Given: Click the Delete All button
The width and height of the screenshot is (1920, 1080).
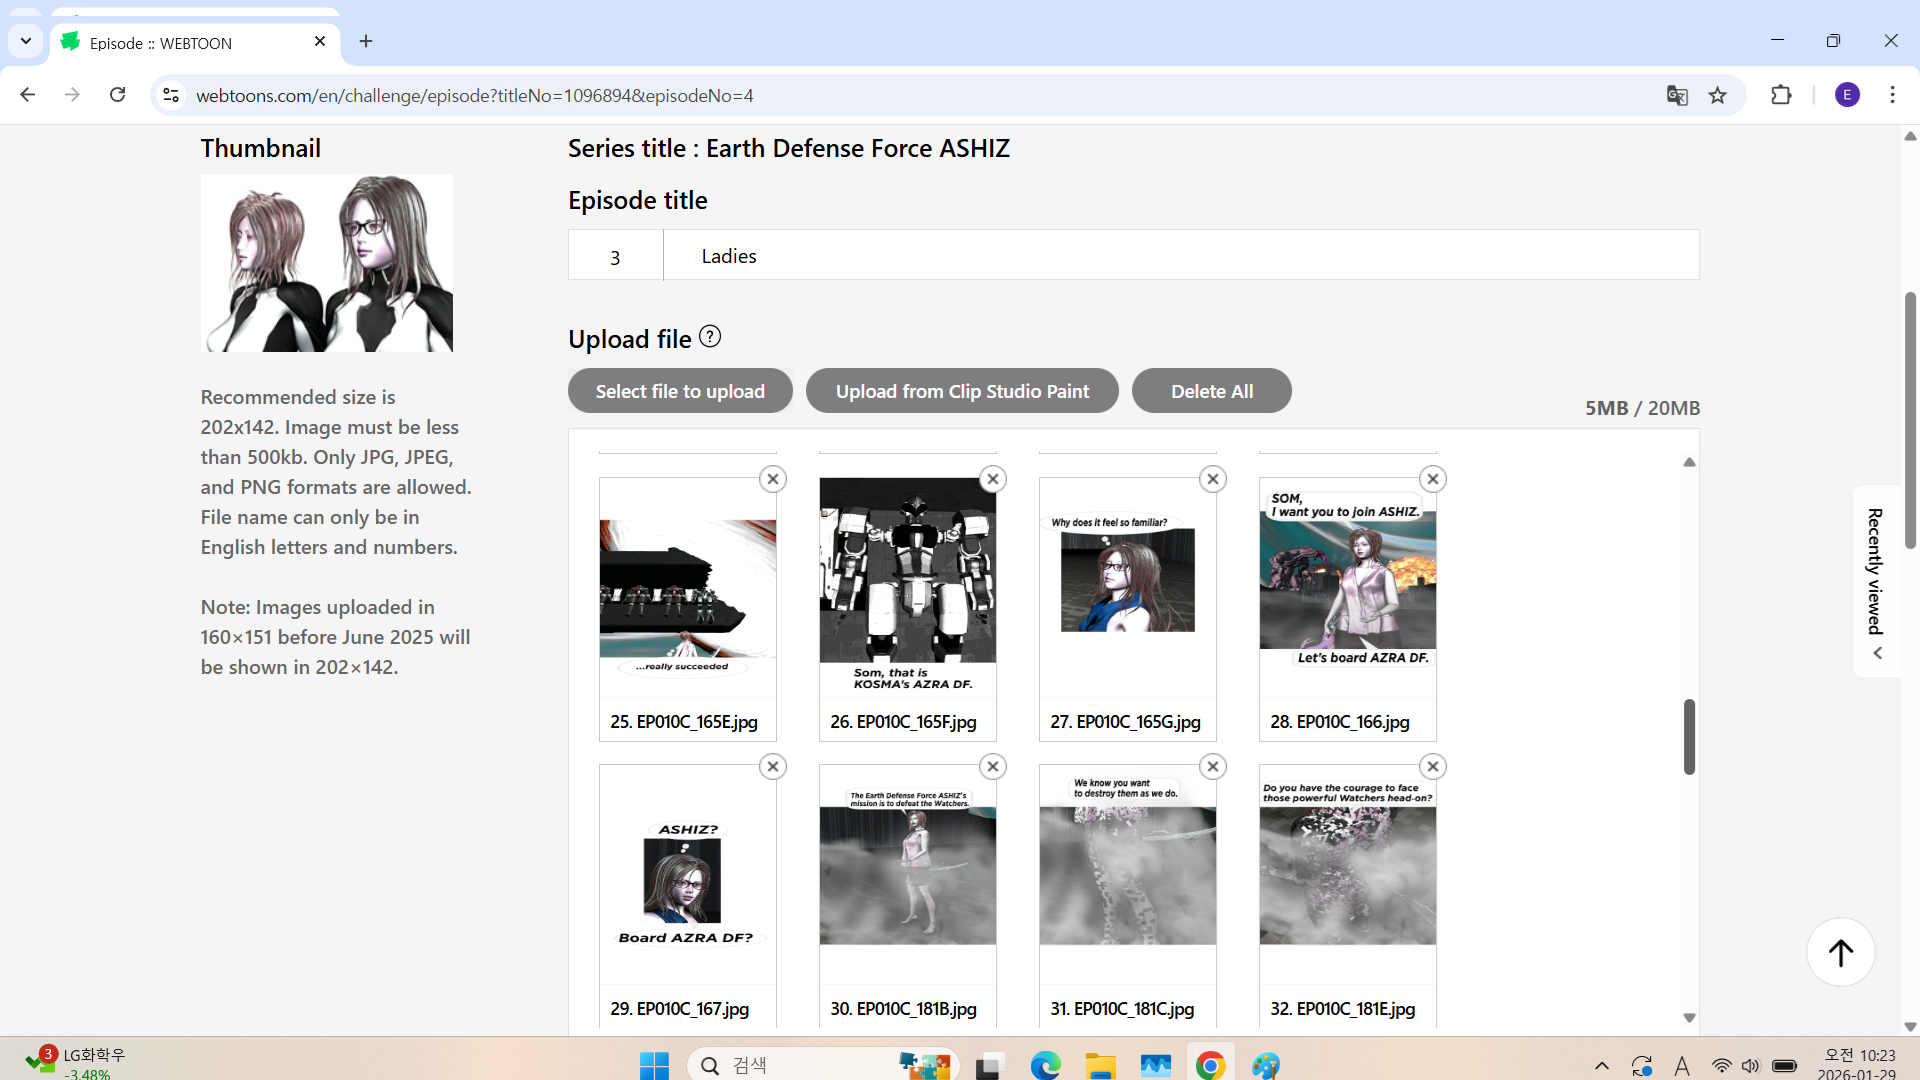Looking at the screenshot, I should coord(1211,391).
